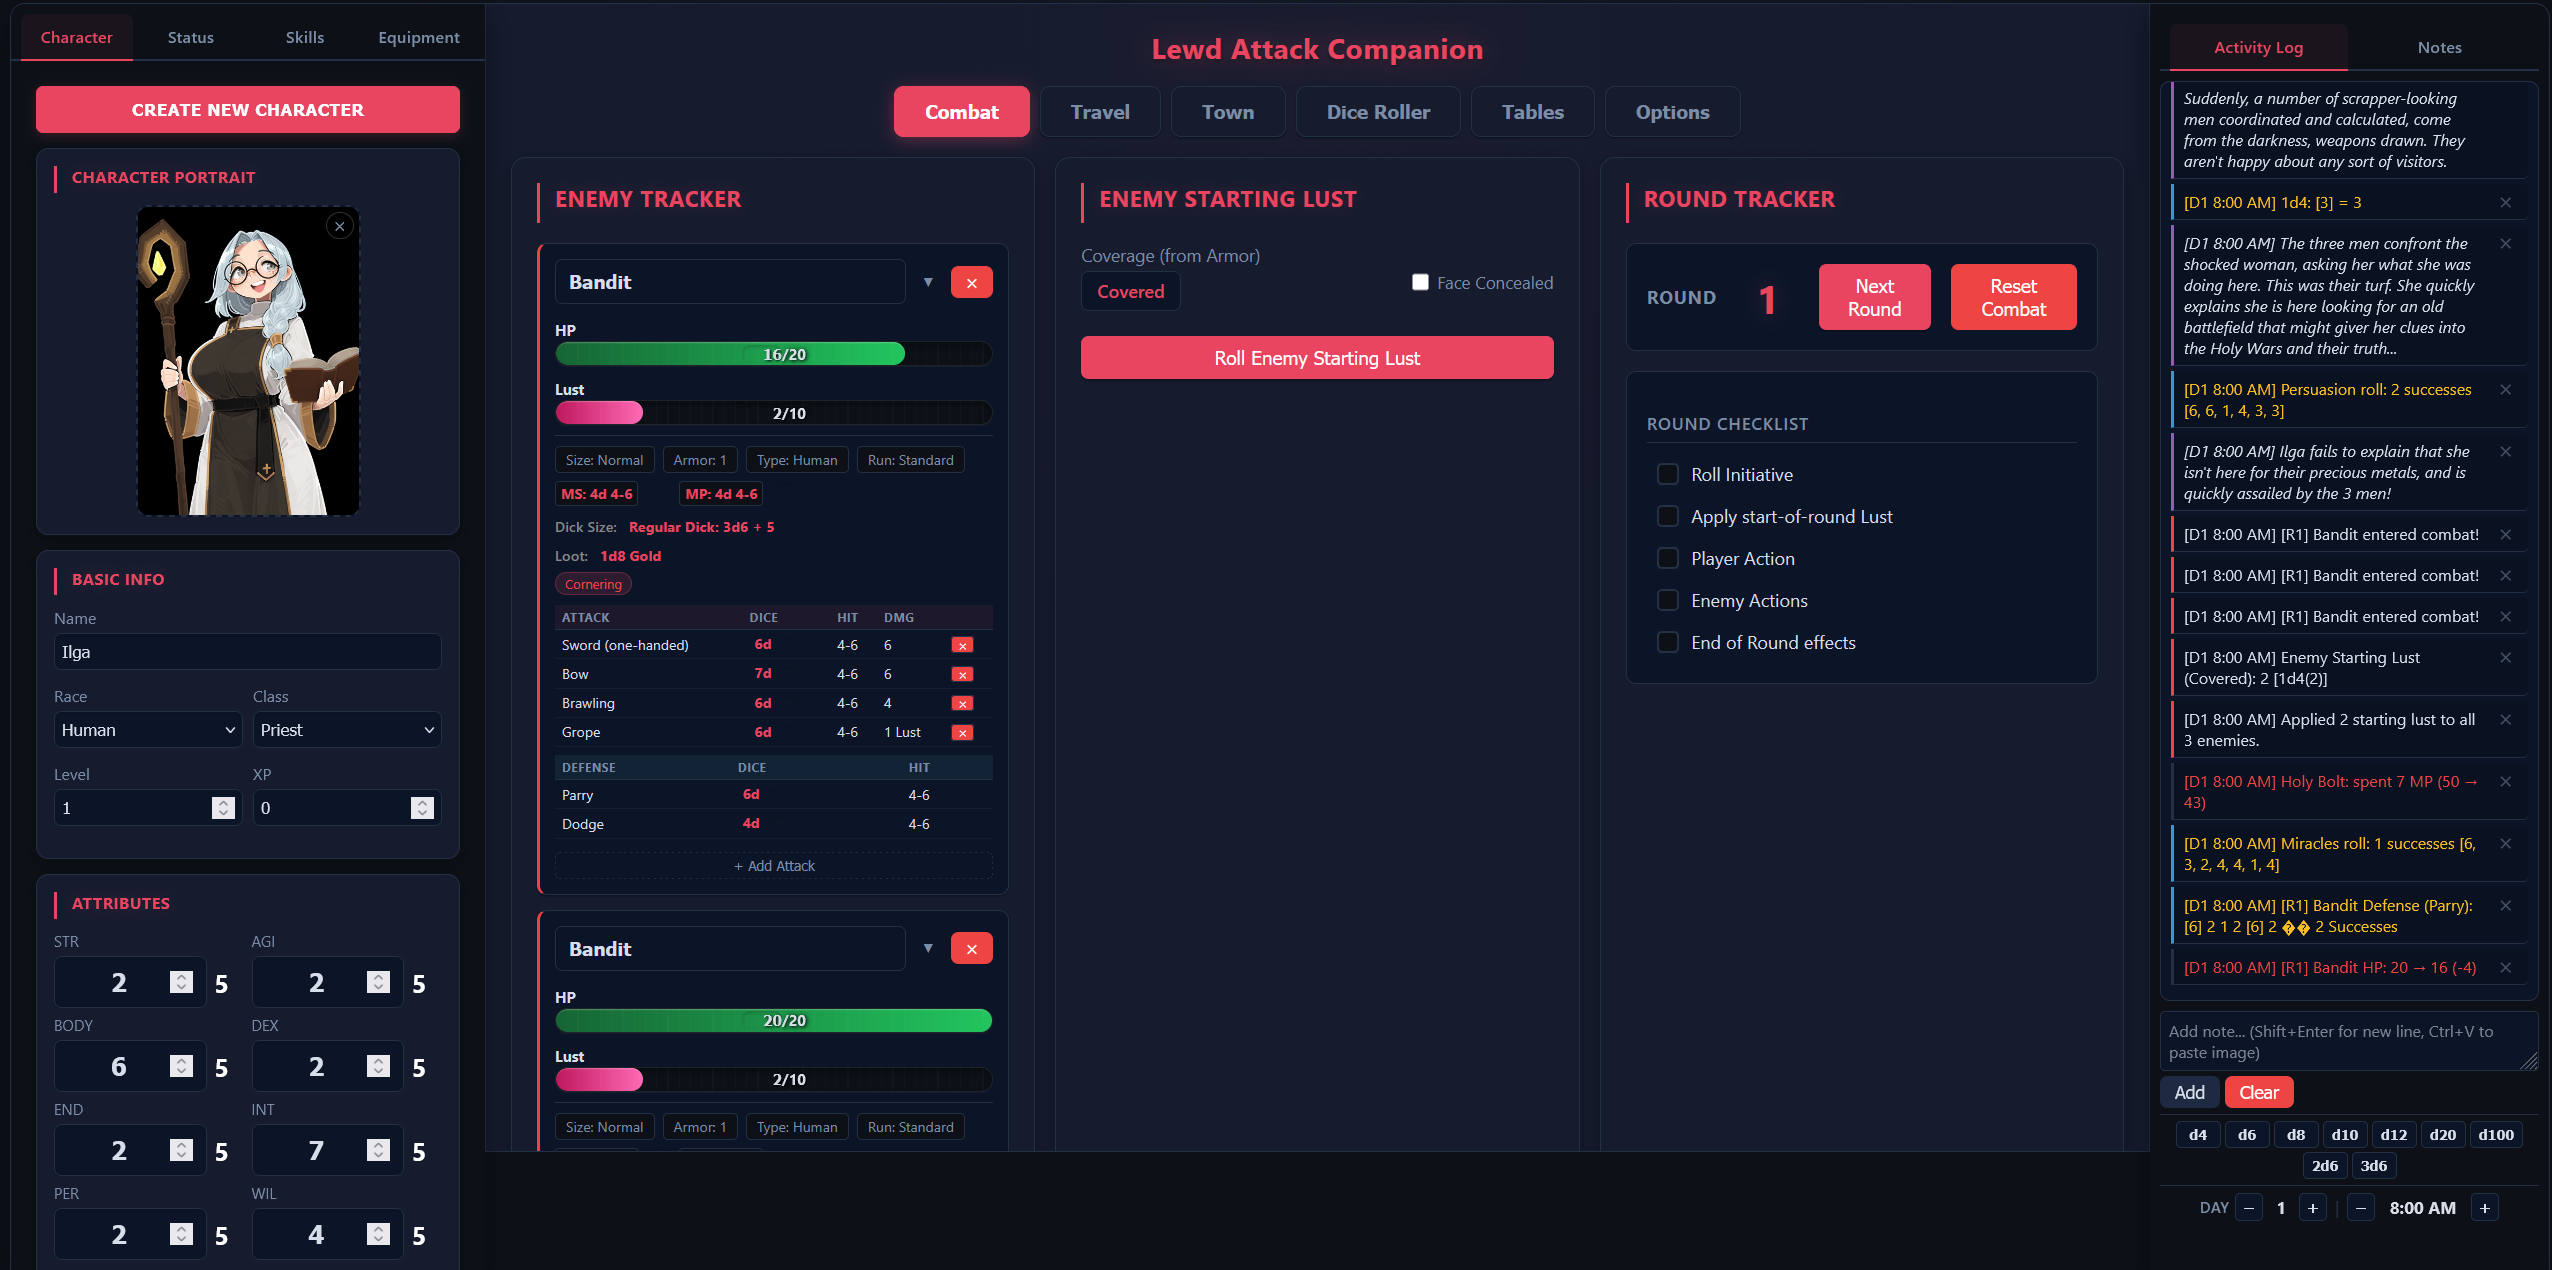Decrease time with the minus button
The height and width of the screenshot is (1270, 2552).
tap(2360, 1208)
